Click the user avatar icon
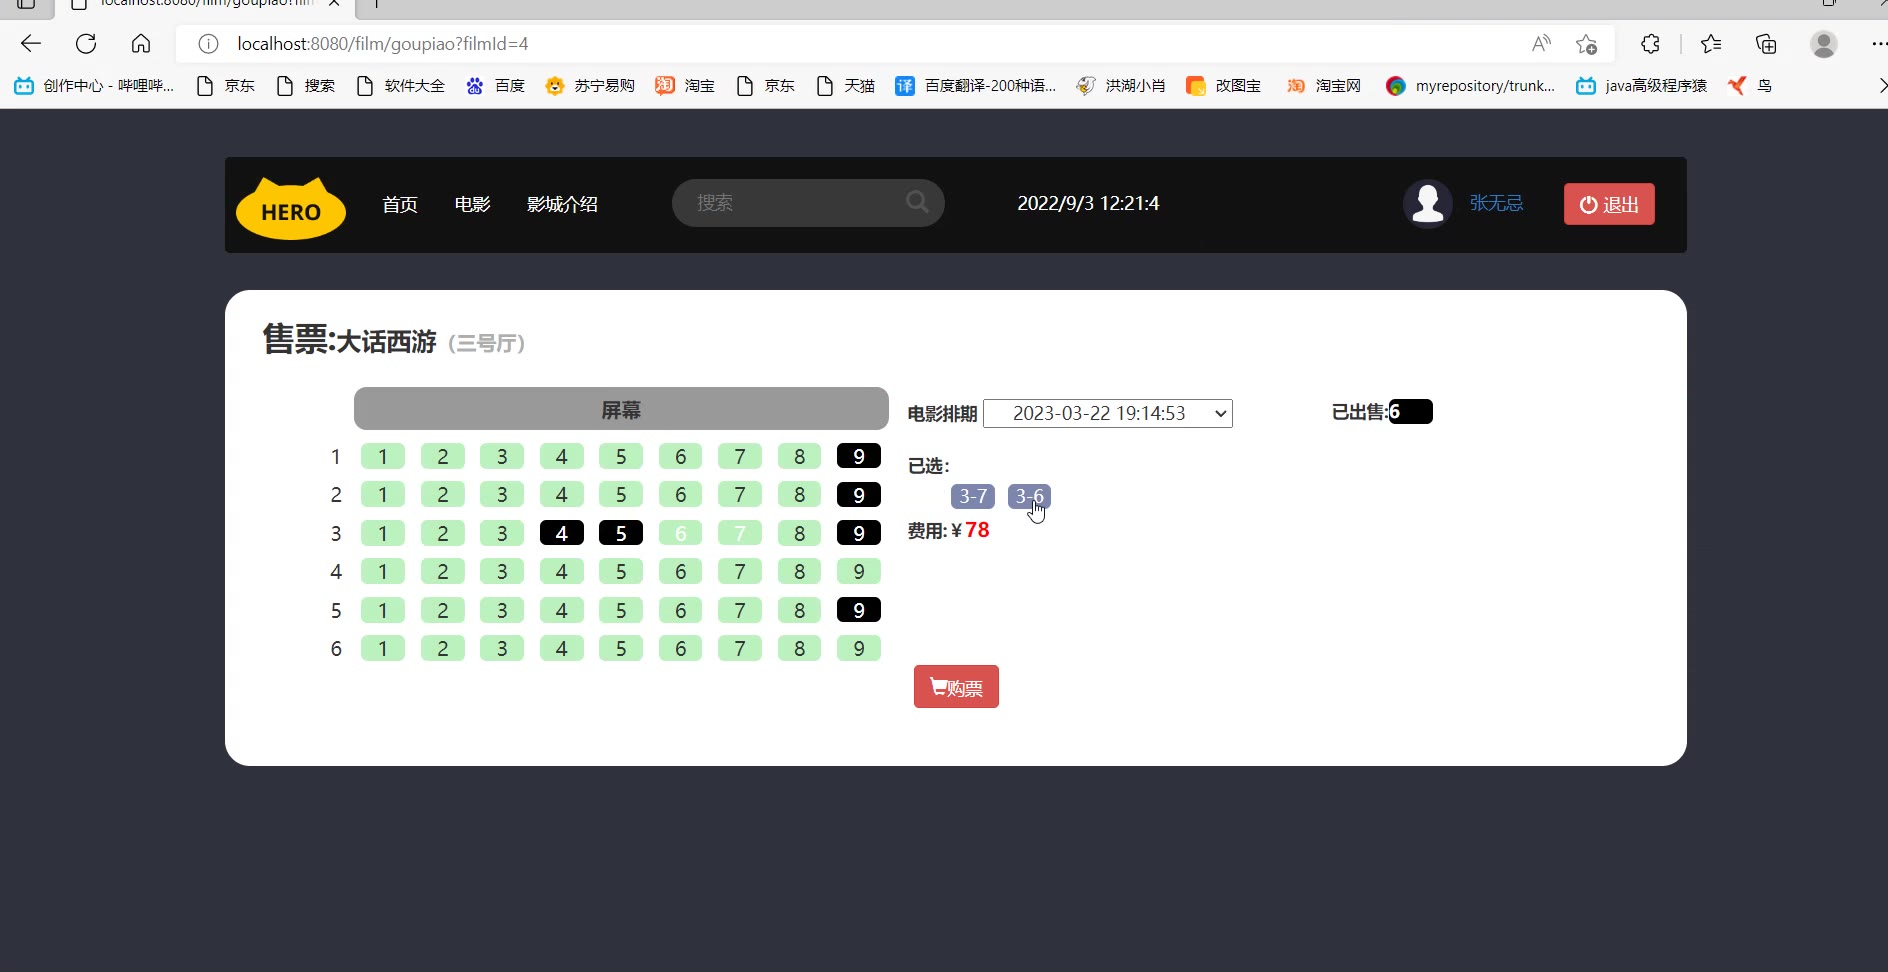 tap(1427, 204)
